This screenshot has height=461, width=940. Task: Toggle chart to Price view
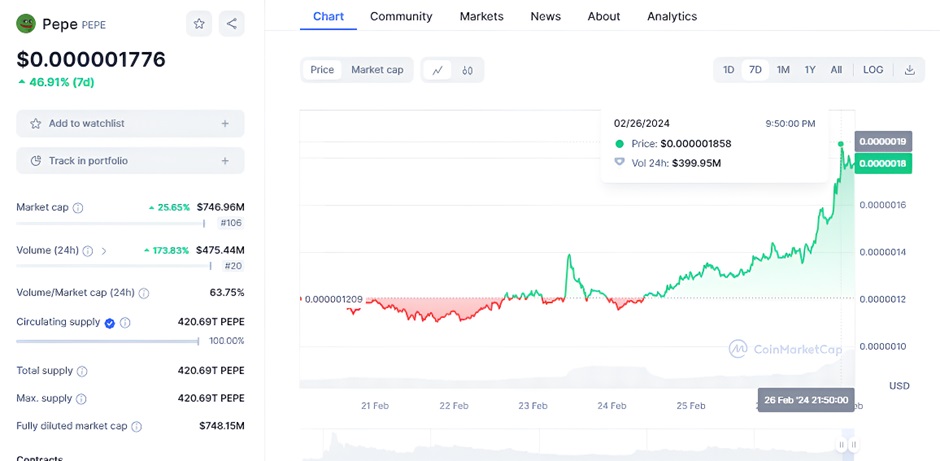click(322, 70)
